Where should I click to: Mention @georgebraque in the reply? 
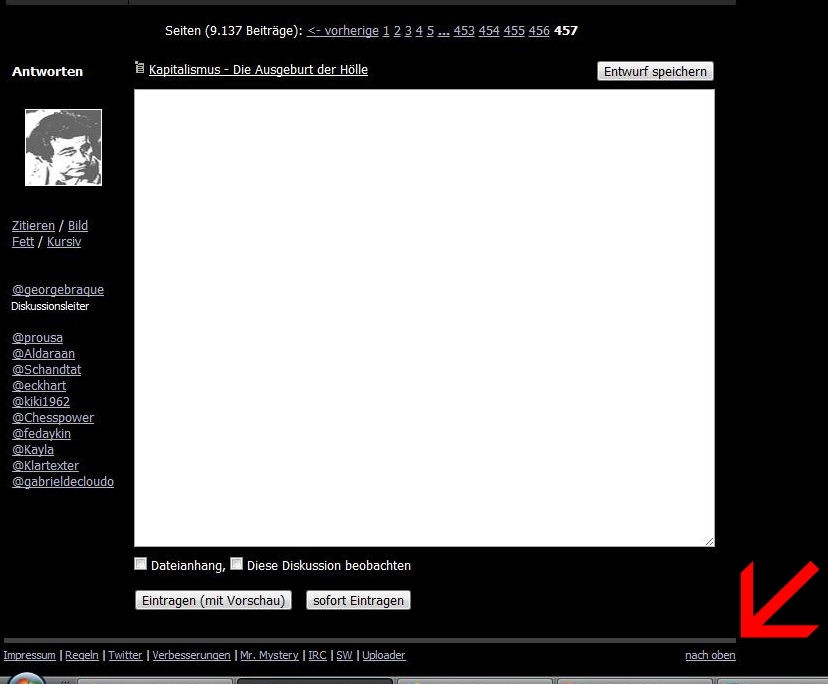[58, 289]
